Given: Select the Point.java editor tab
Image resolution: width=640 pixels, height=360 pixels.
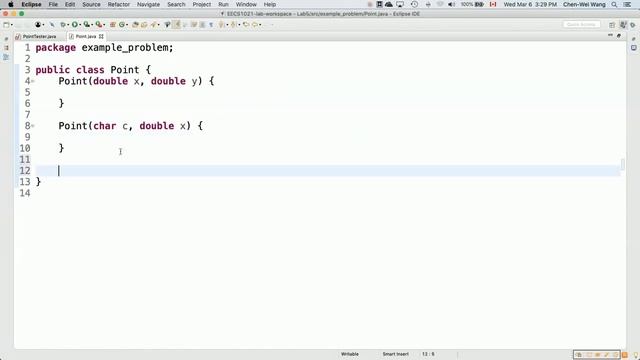Looking at the screenshot, I should coord(86,36).
